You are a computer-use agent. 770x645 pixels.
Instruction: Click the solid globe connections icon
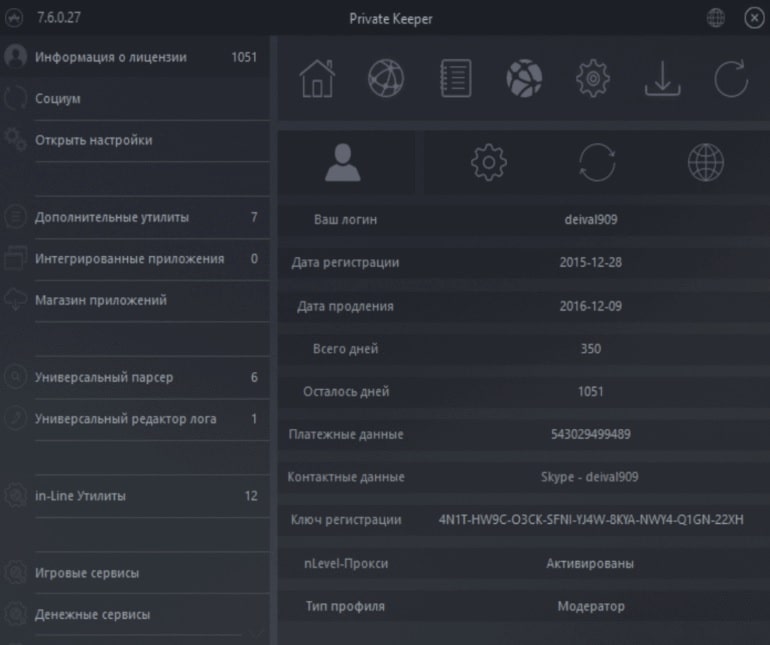[x=524, y=79]
